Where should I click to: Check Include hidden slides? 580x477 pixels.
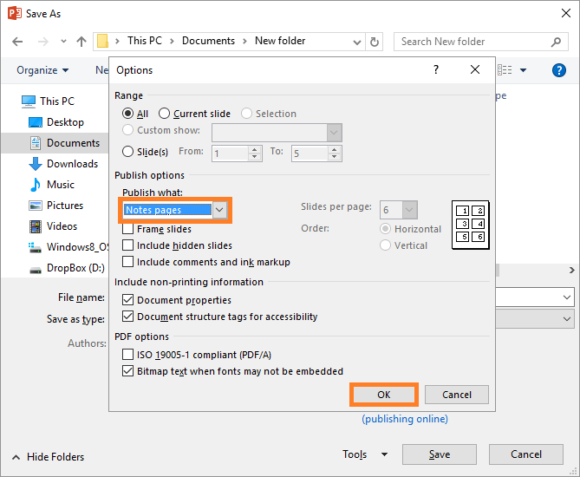(x=128, y=245)
